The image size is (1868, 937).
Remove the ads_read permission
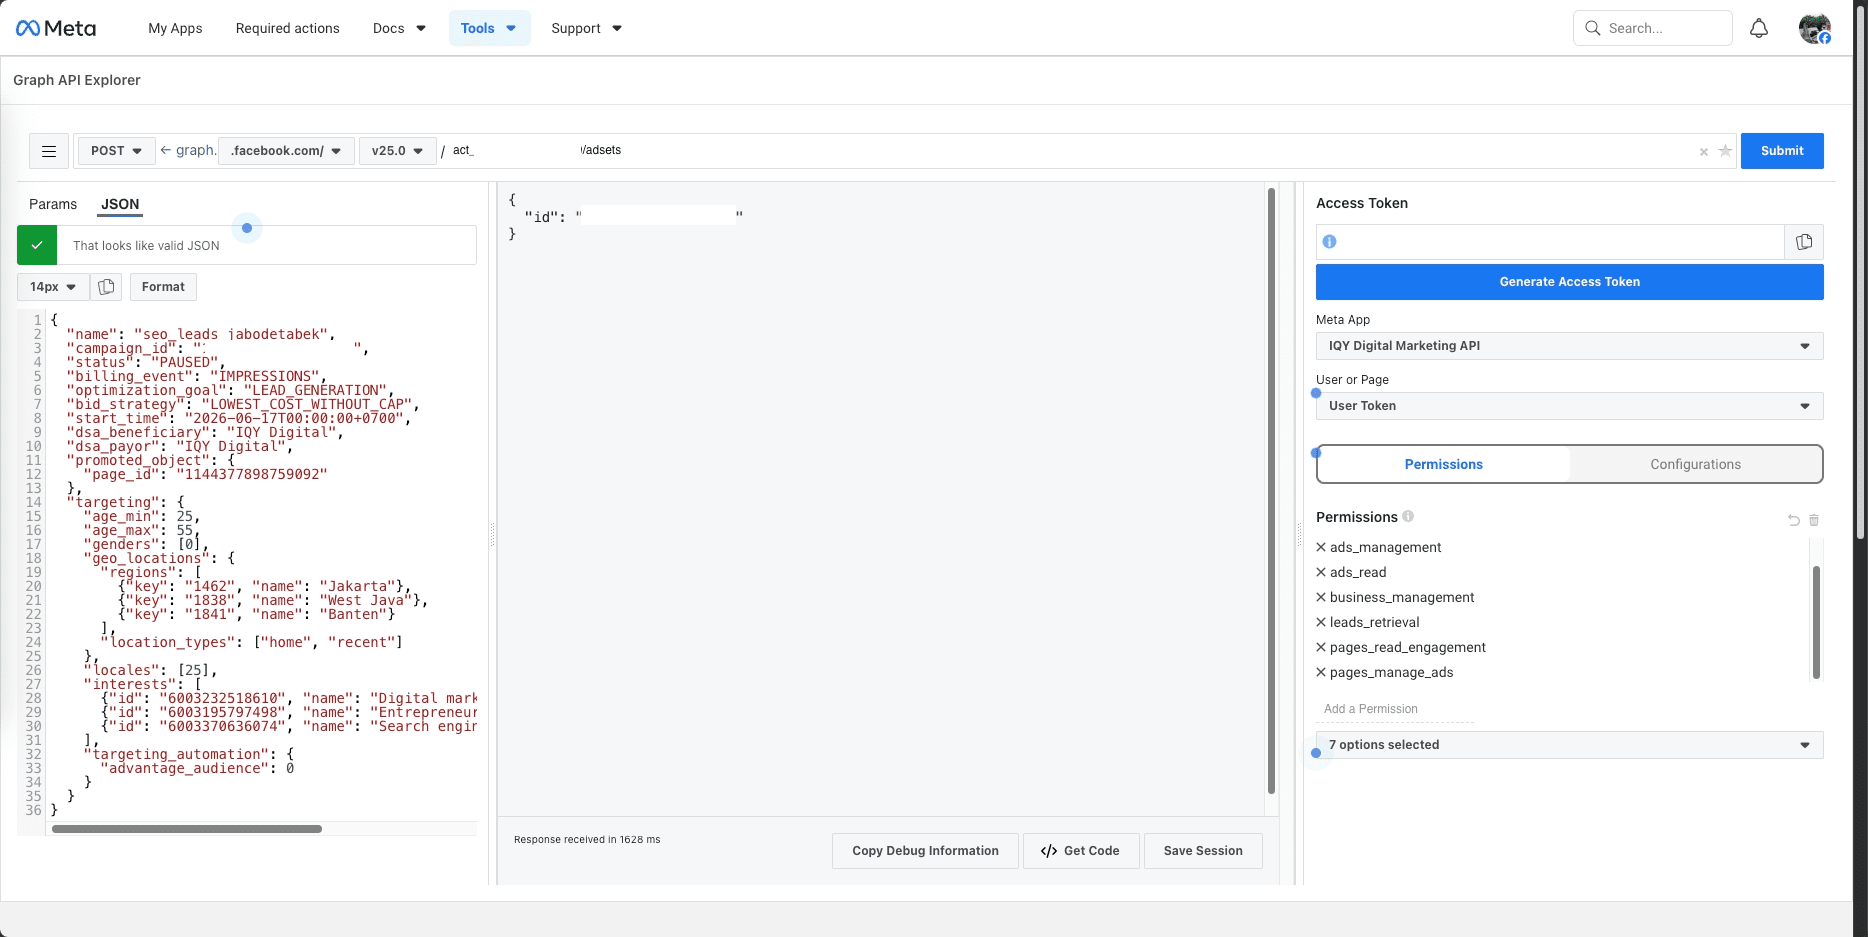pyautogui.click(x=1321, y=572)
